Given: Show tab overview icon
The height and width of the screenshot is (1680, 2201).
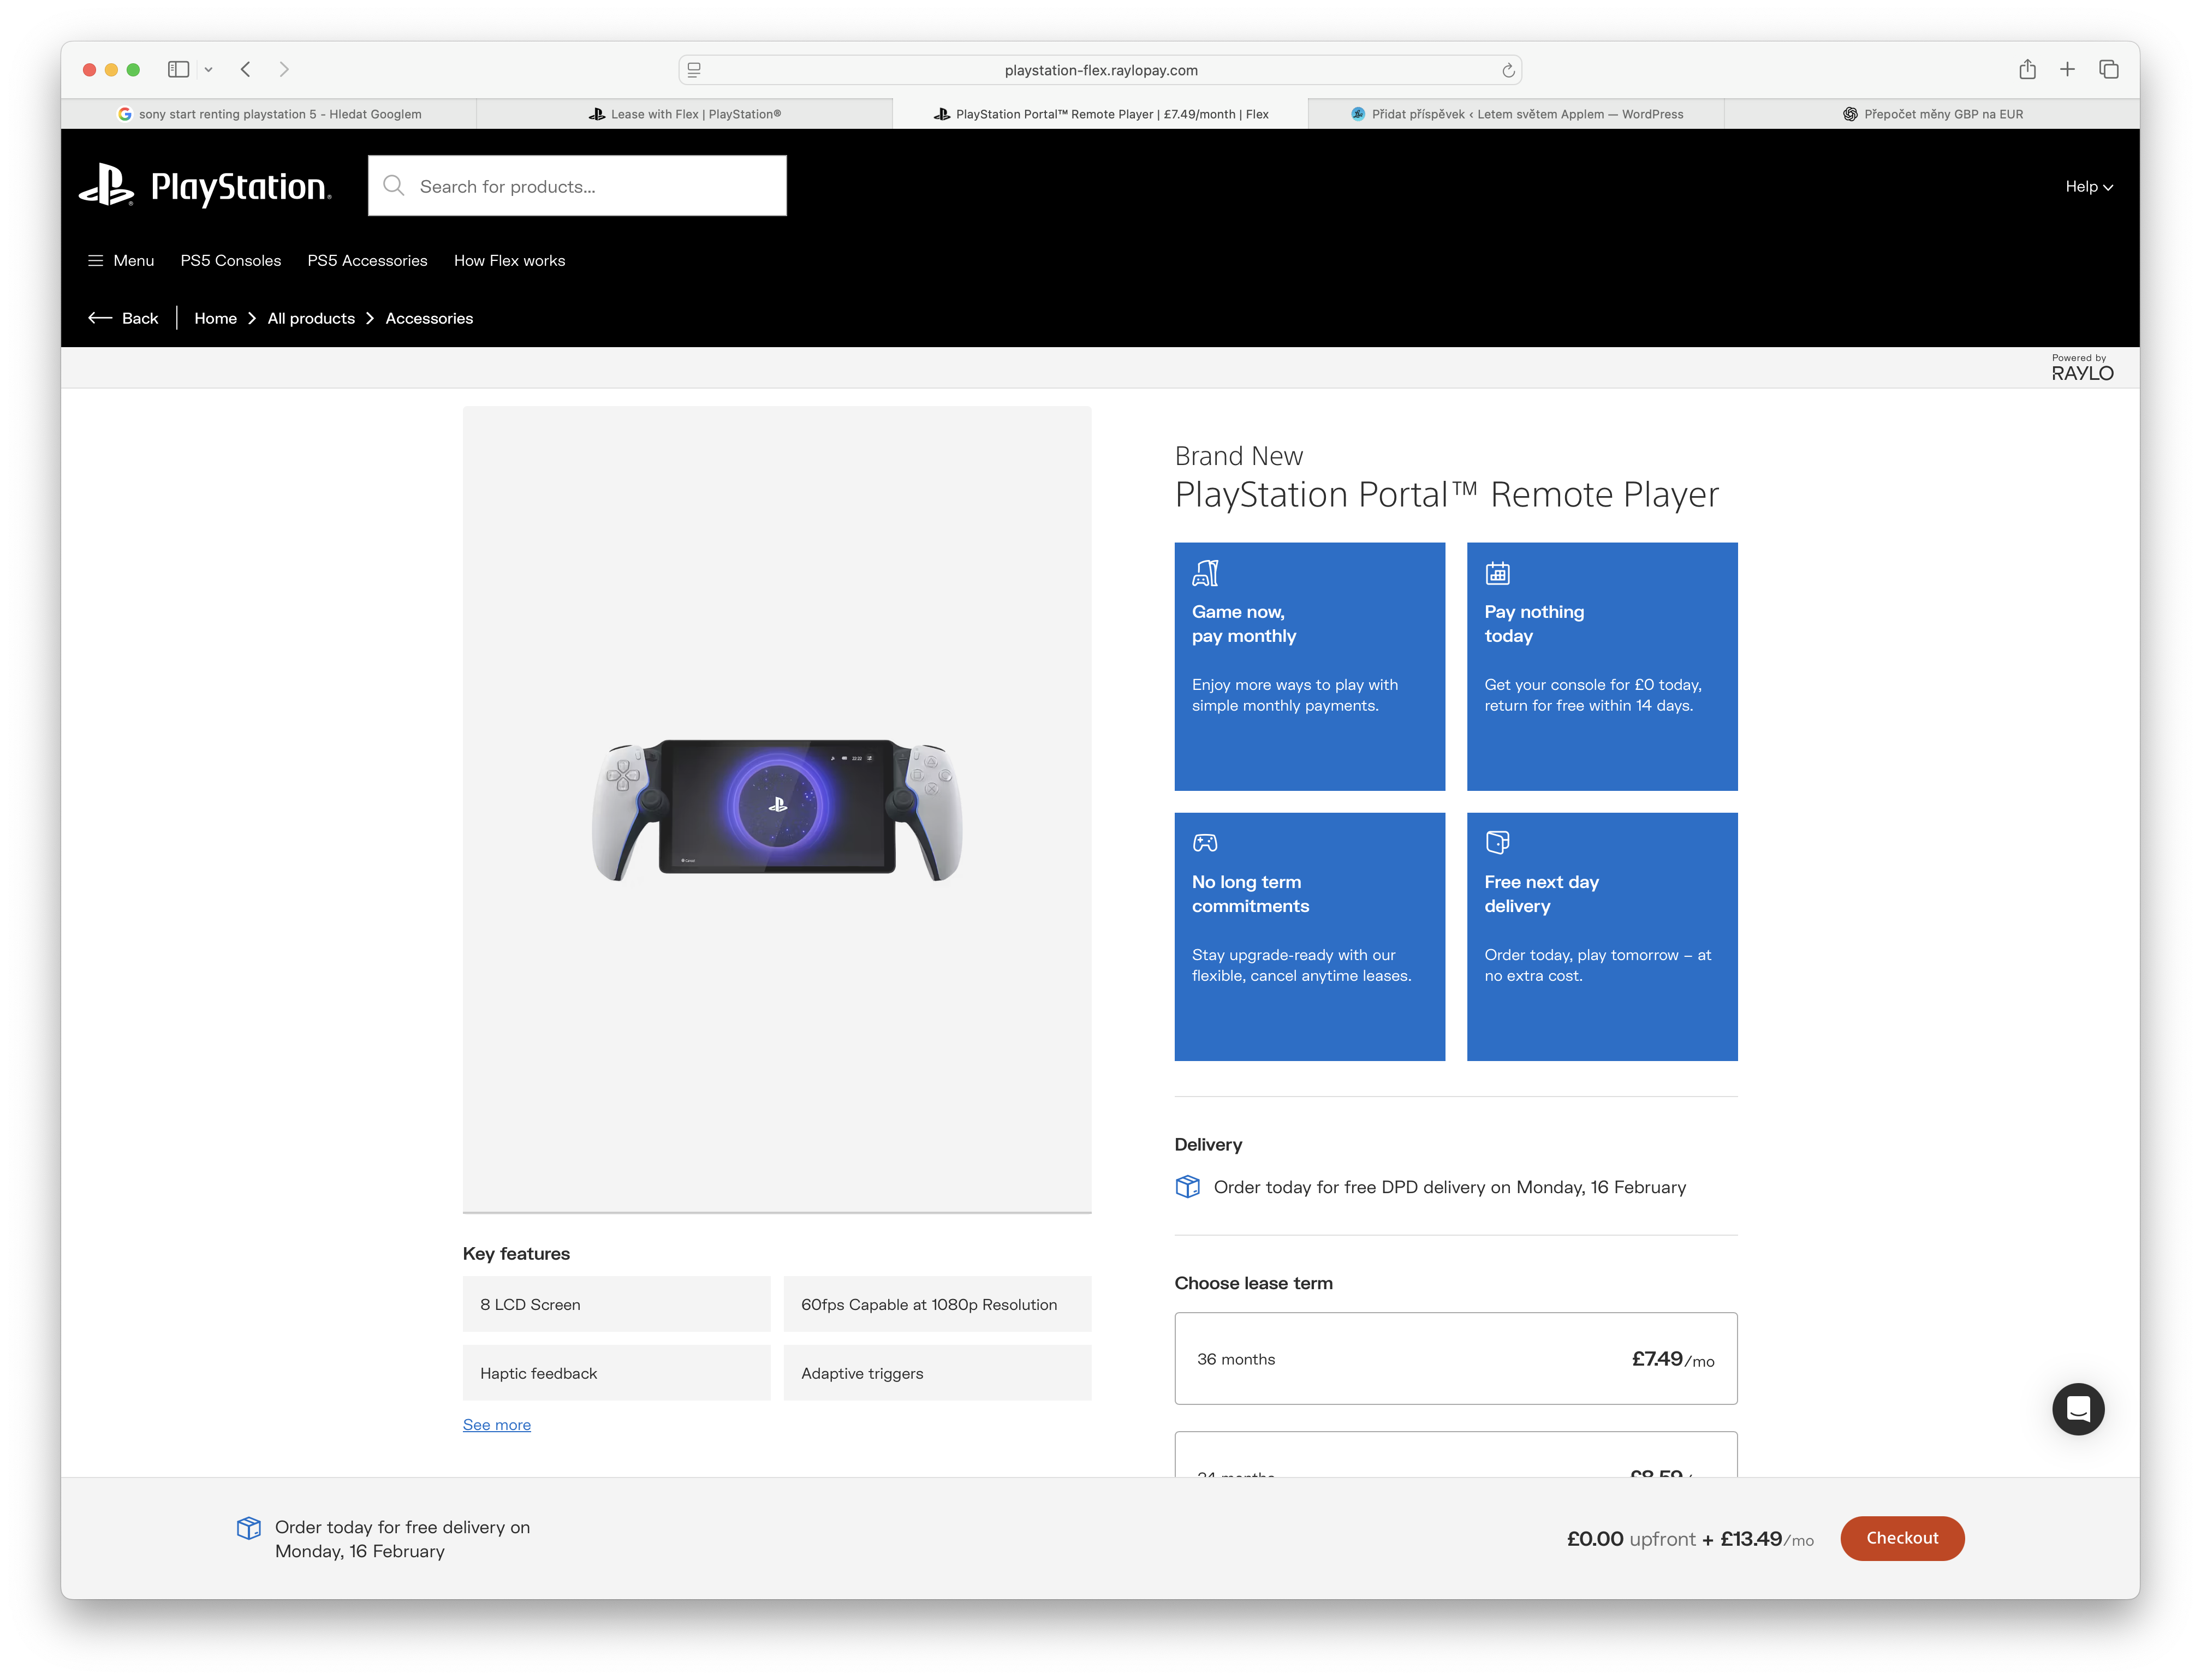Looking at the screenshot, I should tap(2108, 70).
